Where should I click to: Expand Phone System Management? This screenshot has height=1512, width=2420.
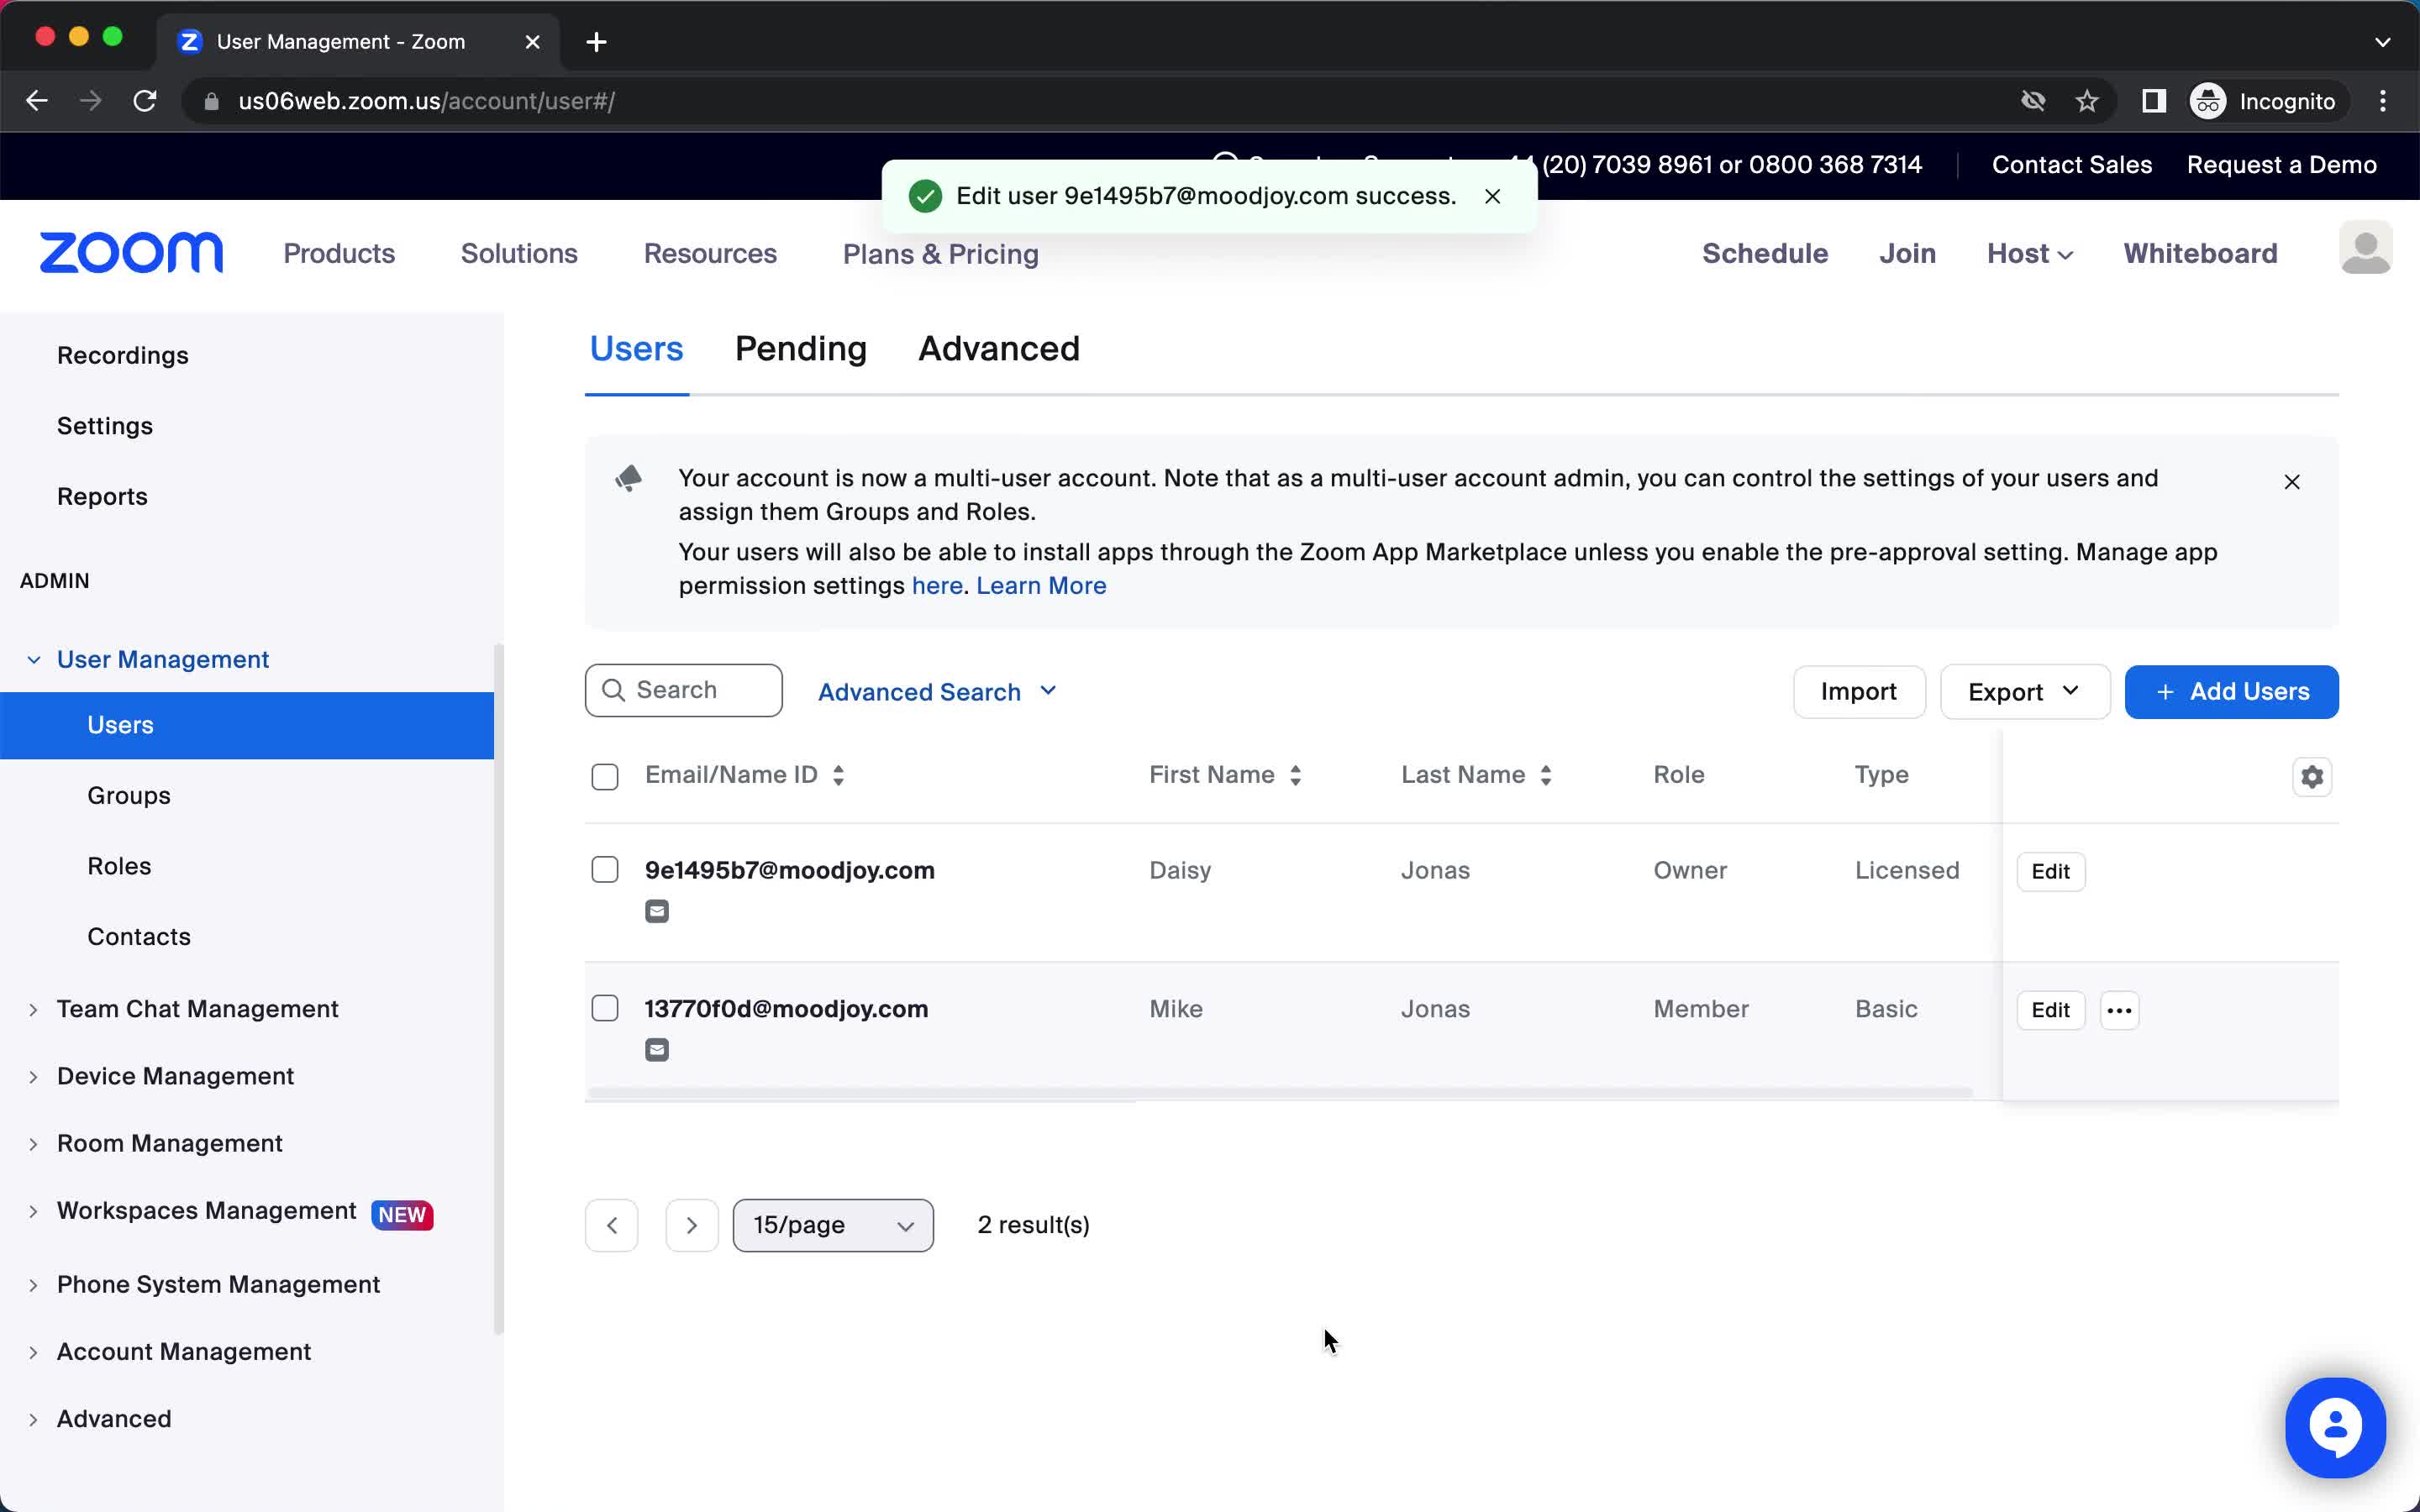tap(33, 1285)
